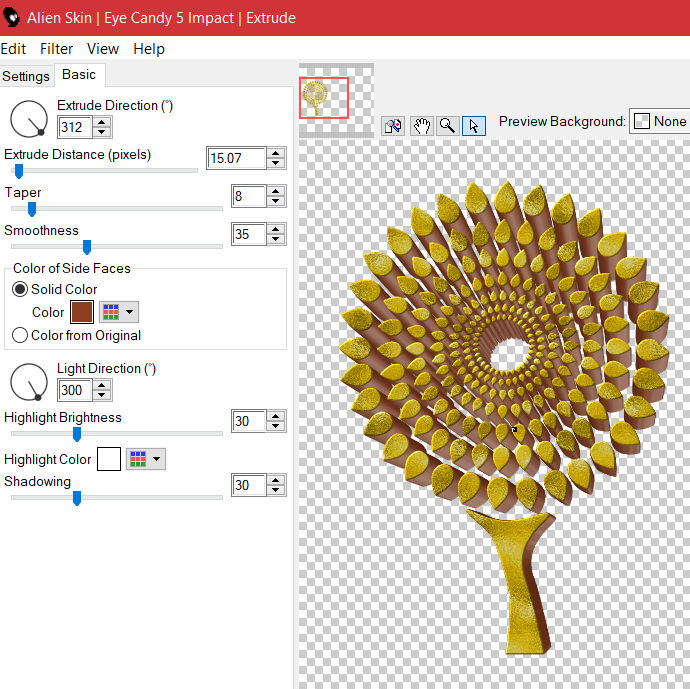The width and height of the screenshot is (690, 689).
Task: Toggle the show original preview icon
Action: 393,126
